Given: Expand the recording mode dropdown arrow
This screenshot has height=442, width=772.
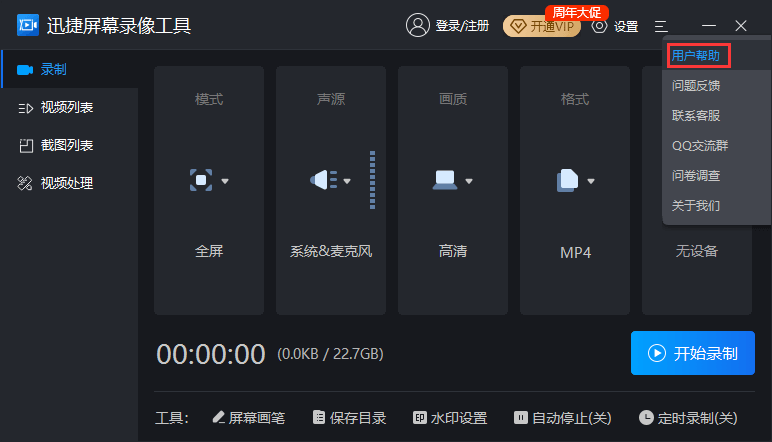Looking at the screenshot, I should (225, 182).
